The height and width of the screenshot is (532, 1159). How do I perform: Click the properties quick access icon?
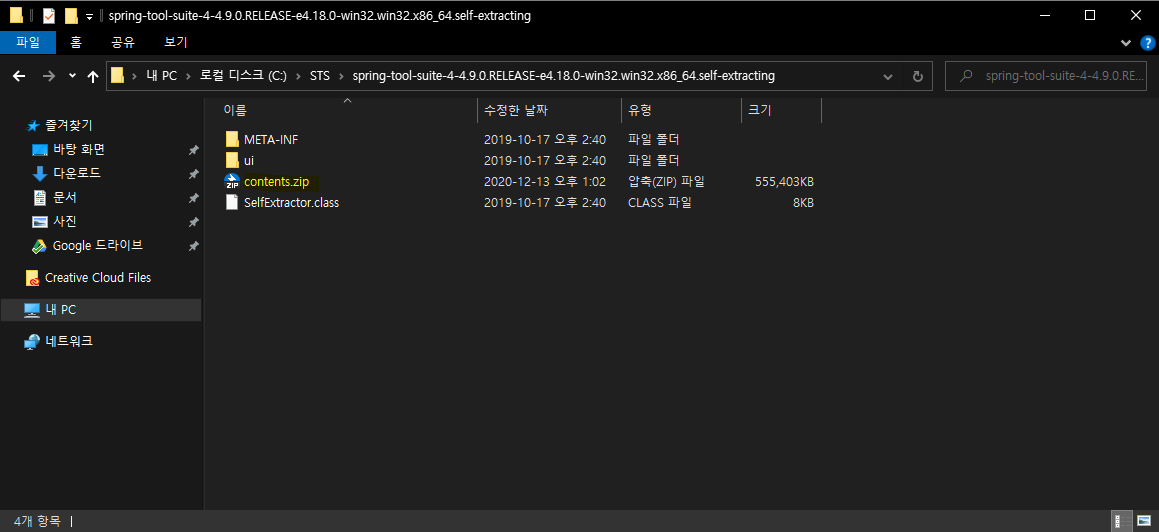(49, 16)
